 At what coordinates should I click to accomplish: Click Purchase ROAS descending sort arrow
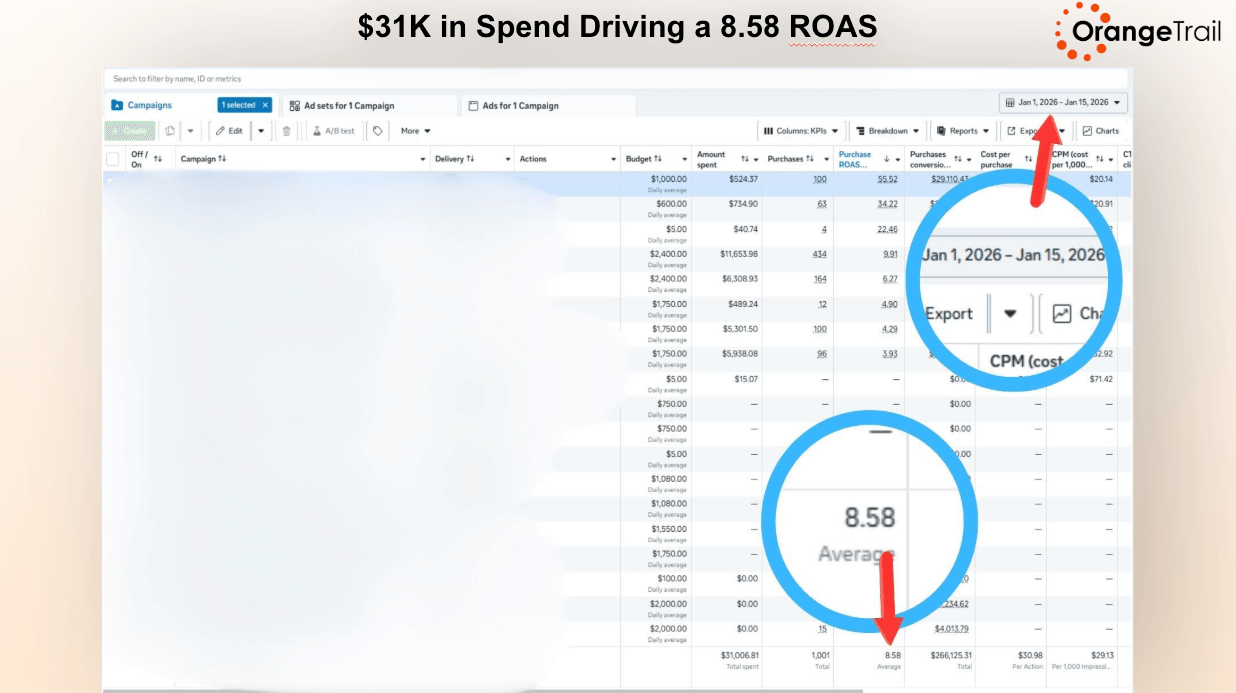886,159
